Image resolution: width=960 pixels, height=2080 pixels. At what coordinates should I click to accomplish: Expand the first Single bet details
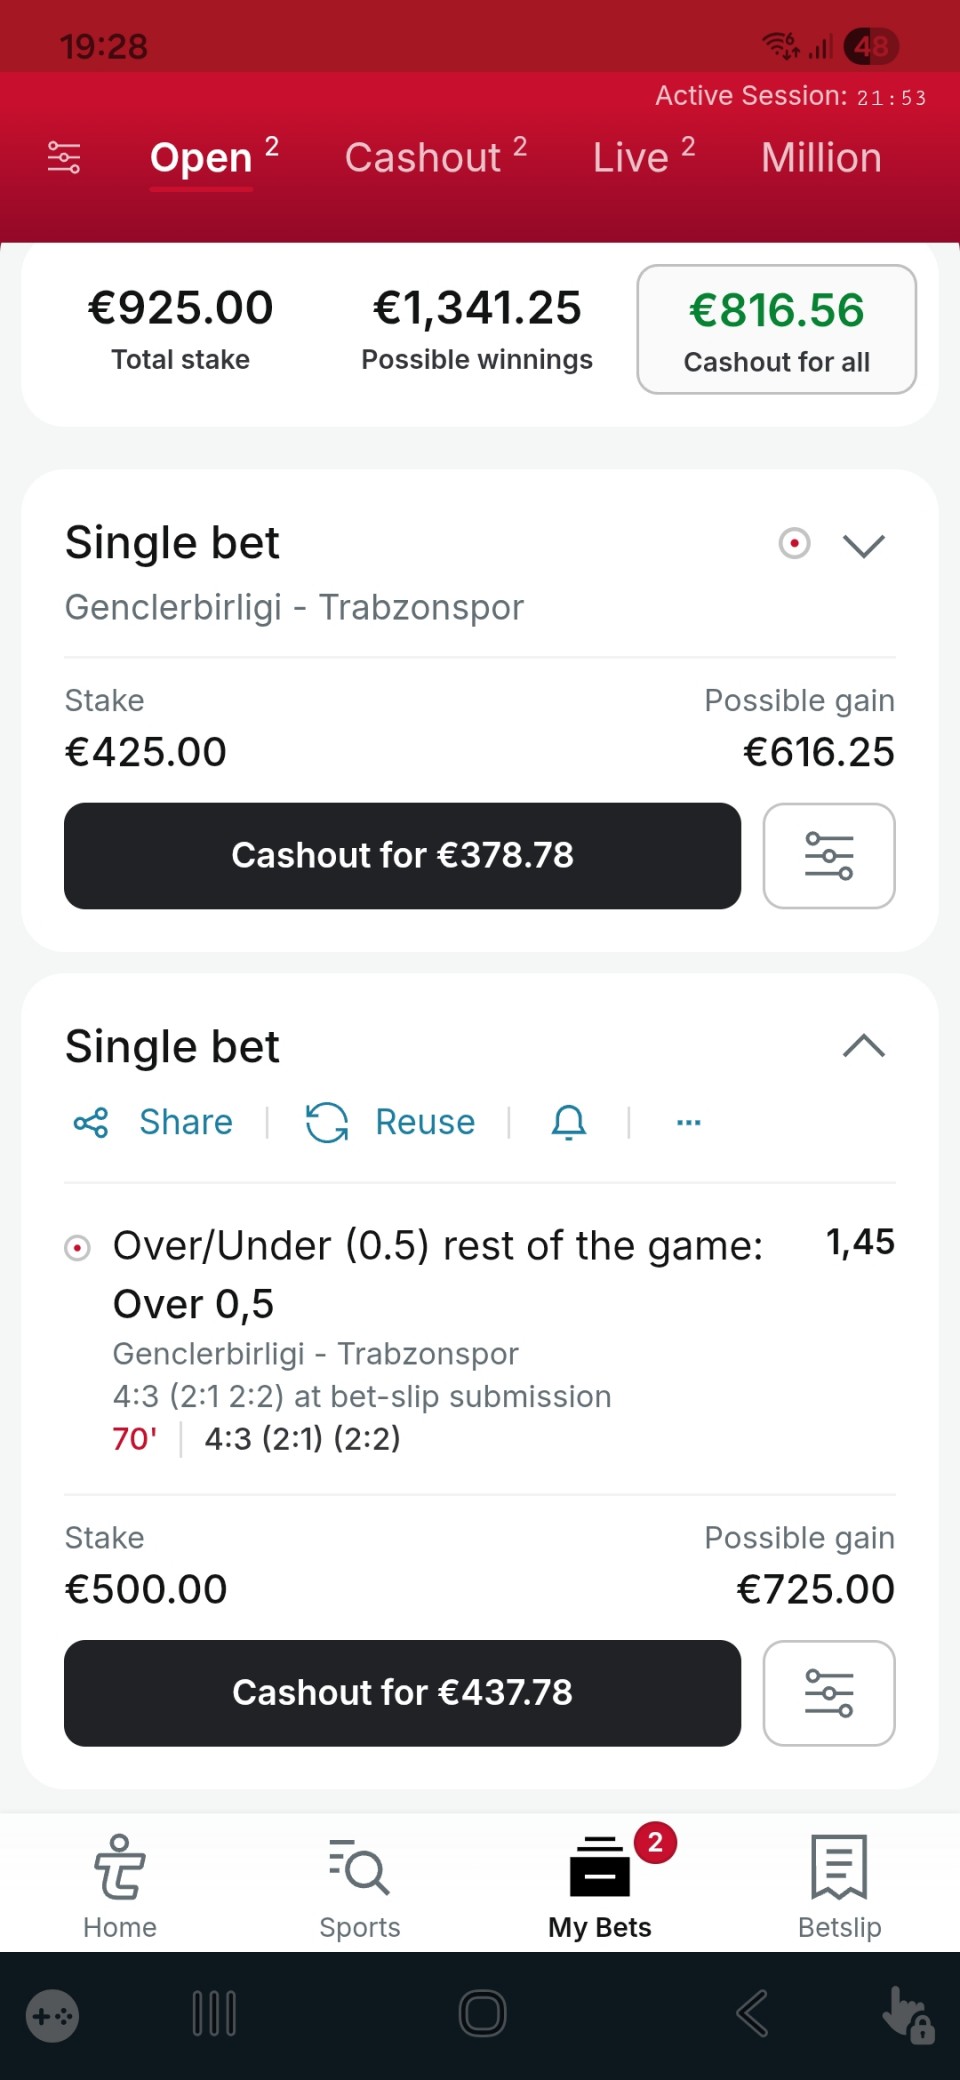point(864,546)
